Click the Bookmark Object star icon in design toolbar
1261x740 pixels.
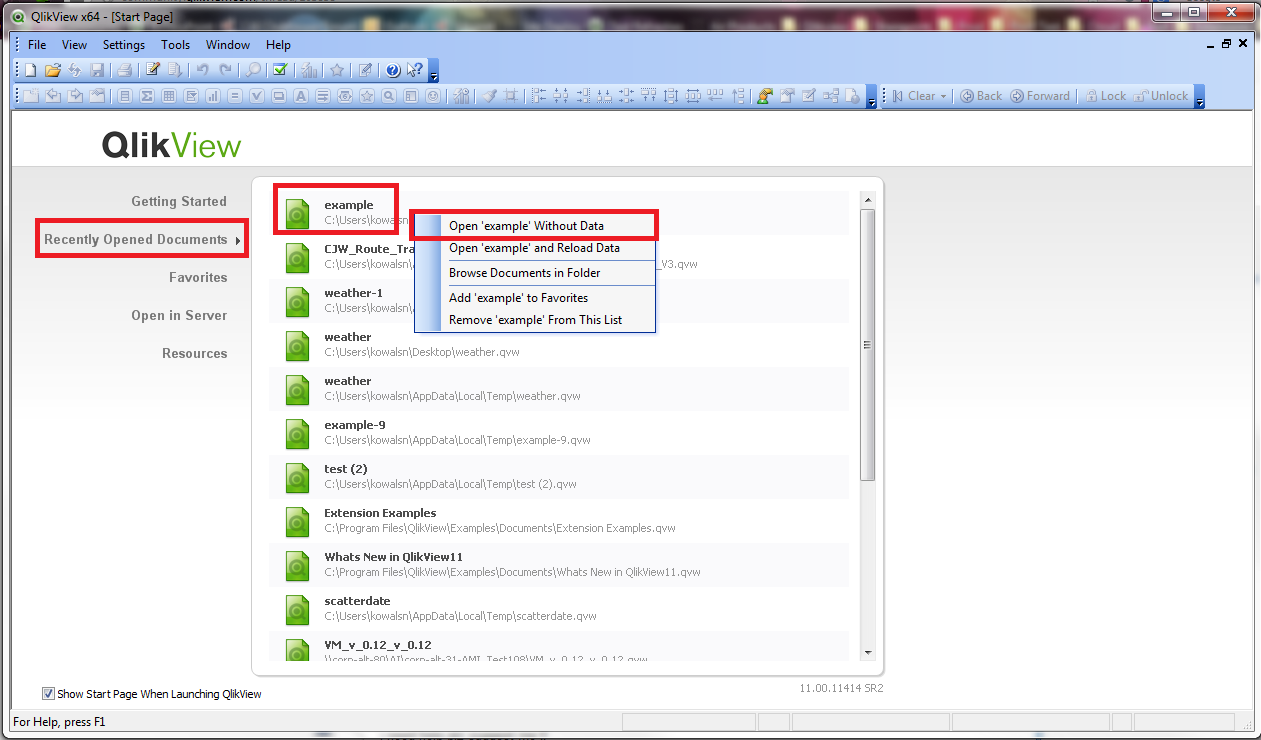tap(367, 96)
